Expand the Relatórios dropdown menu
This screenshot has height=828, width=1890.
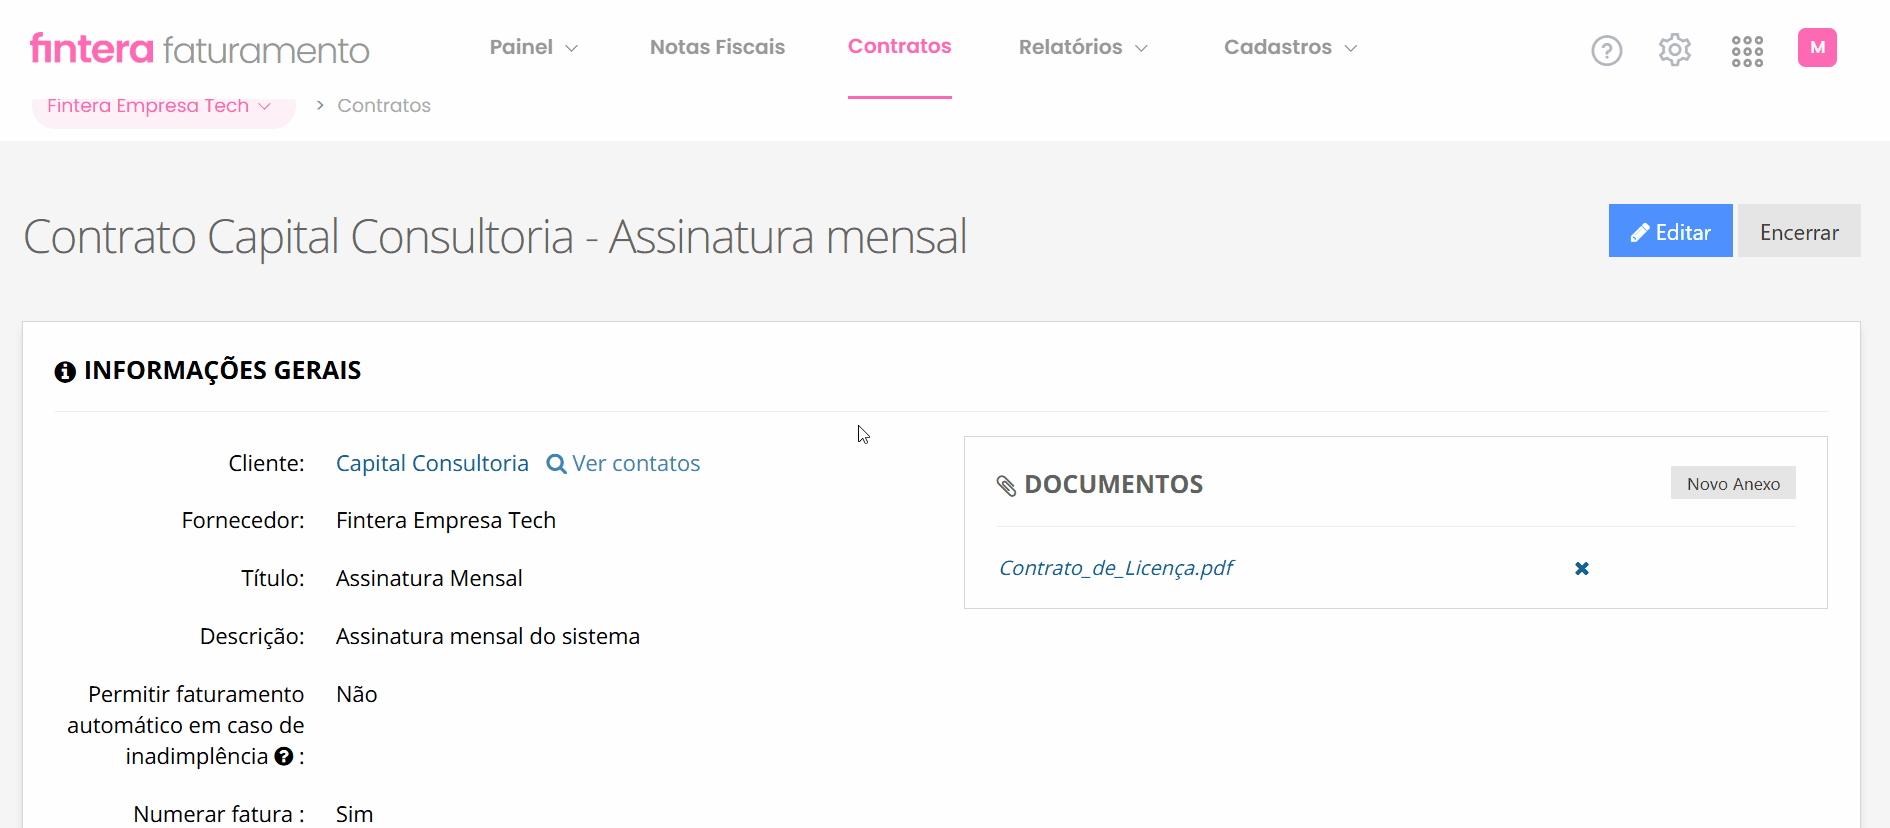pos(1083,47)
